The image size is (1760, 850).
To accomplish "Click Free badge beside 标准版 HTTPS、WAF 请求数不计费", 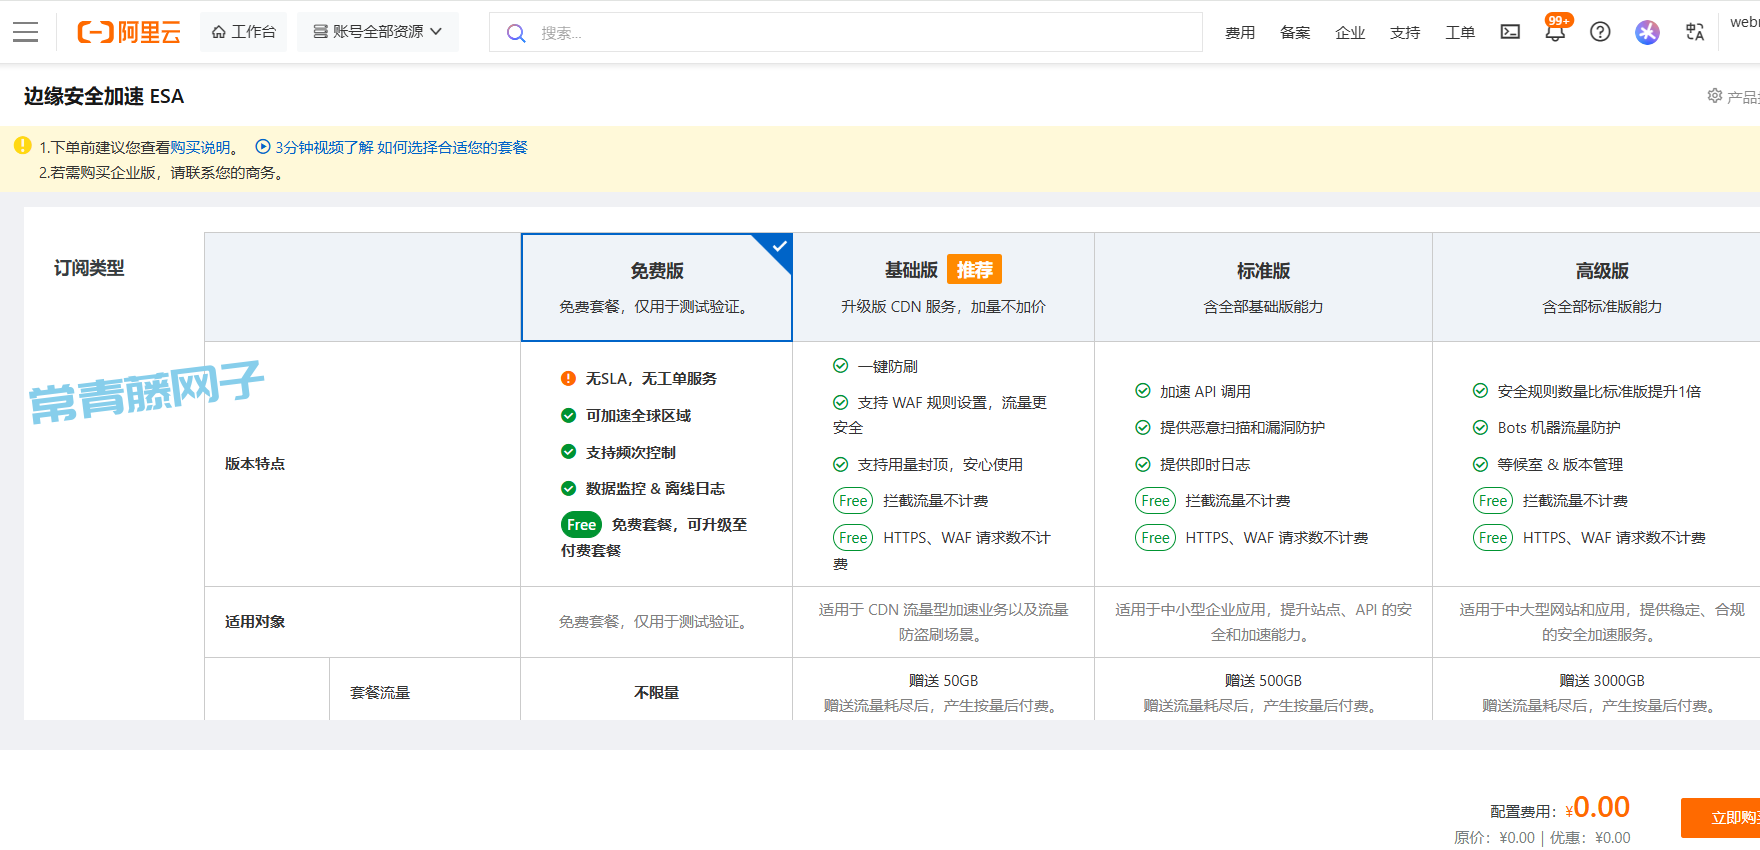I will [1155, 538].
